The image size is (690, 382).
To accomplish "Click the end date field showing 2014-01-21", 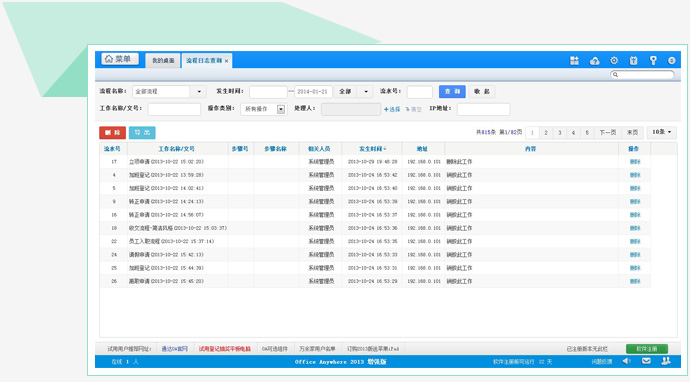I will pyautogui.click(x=313, y=92).
